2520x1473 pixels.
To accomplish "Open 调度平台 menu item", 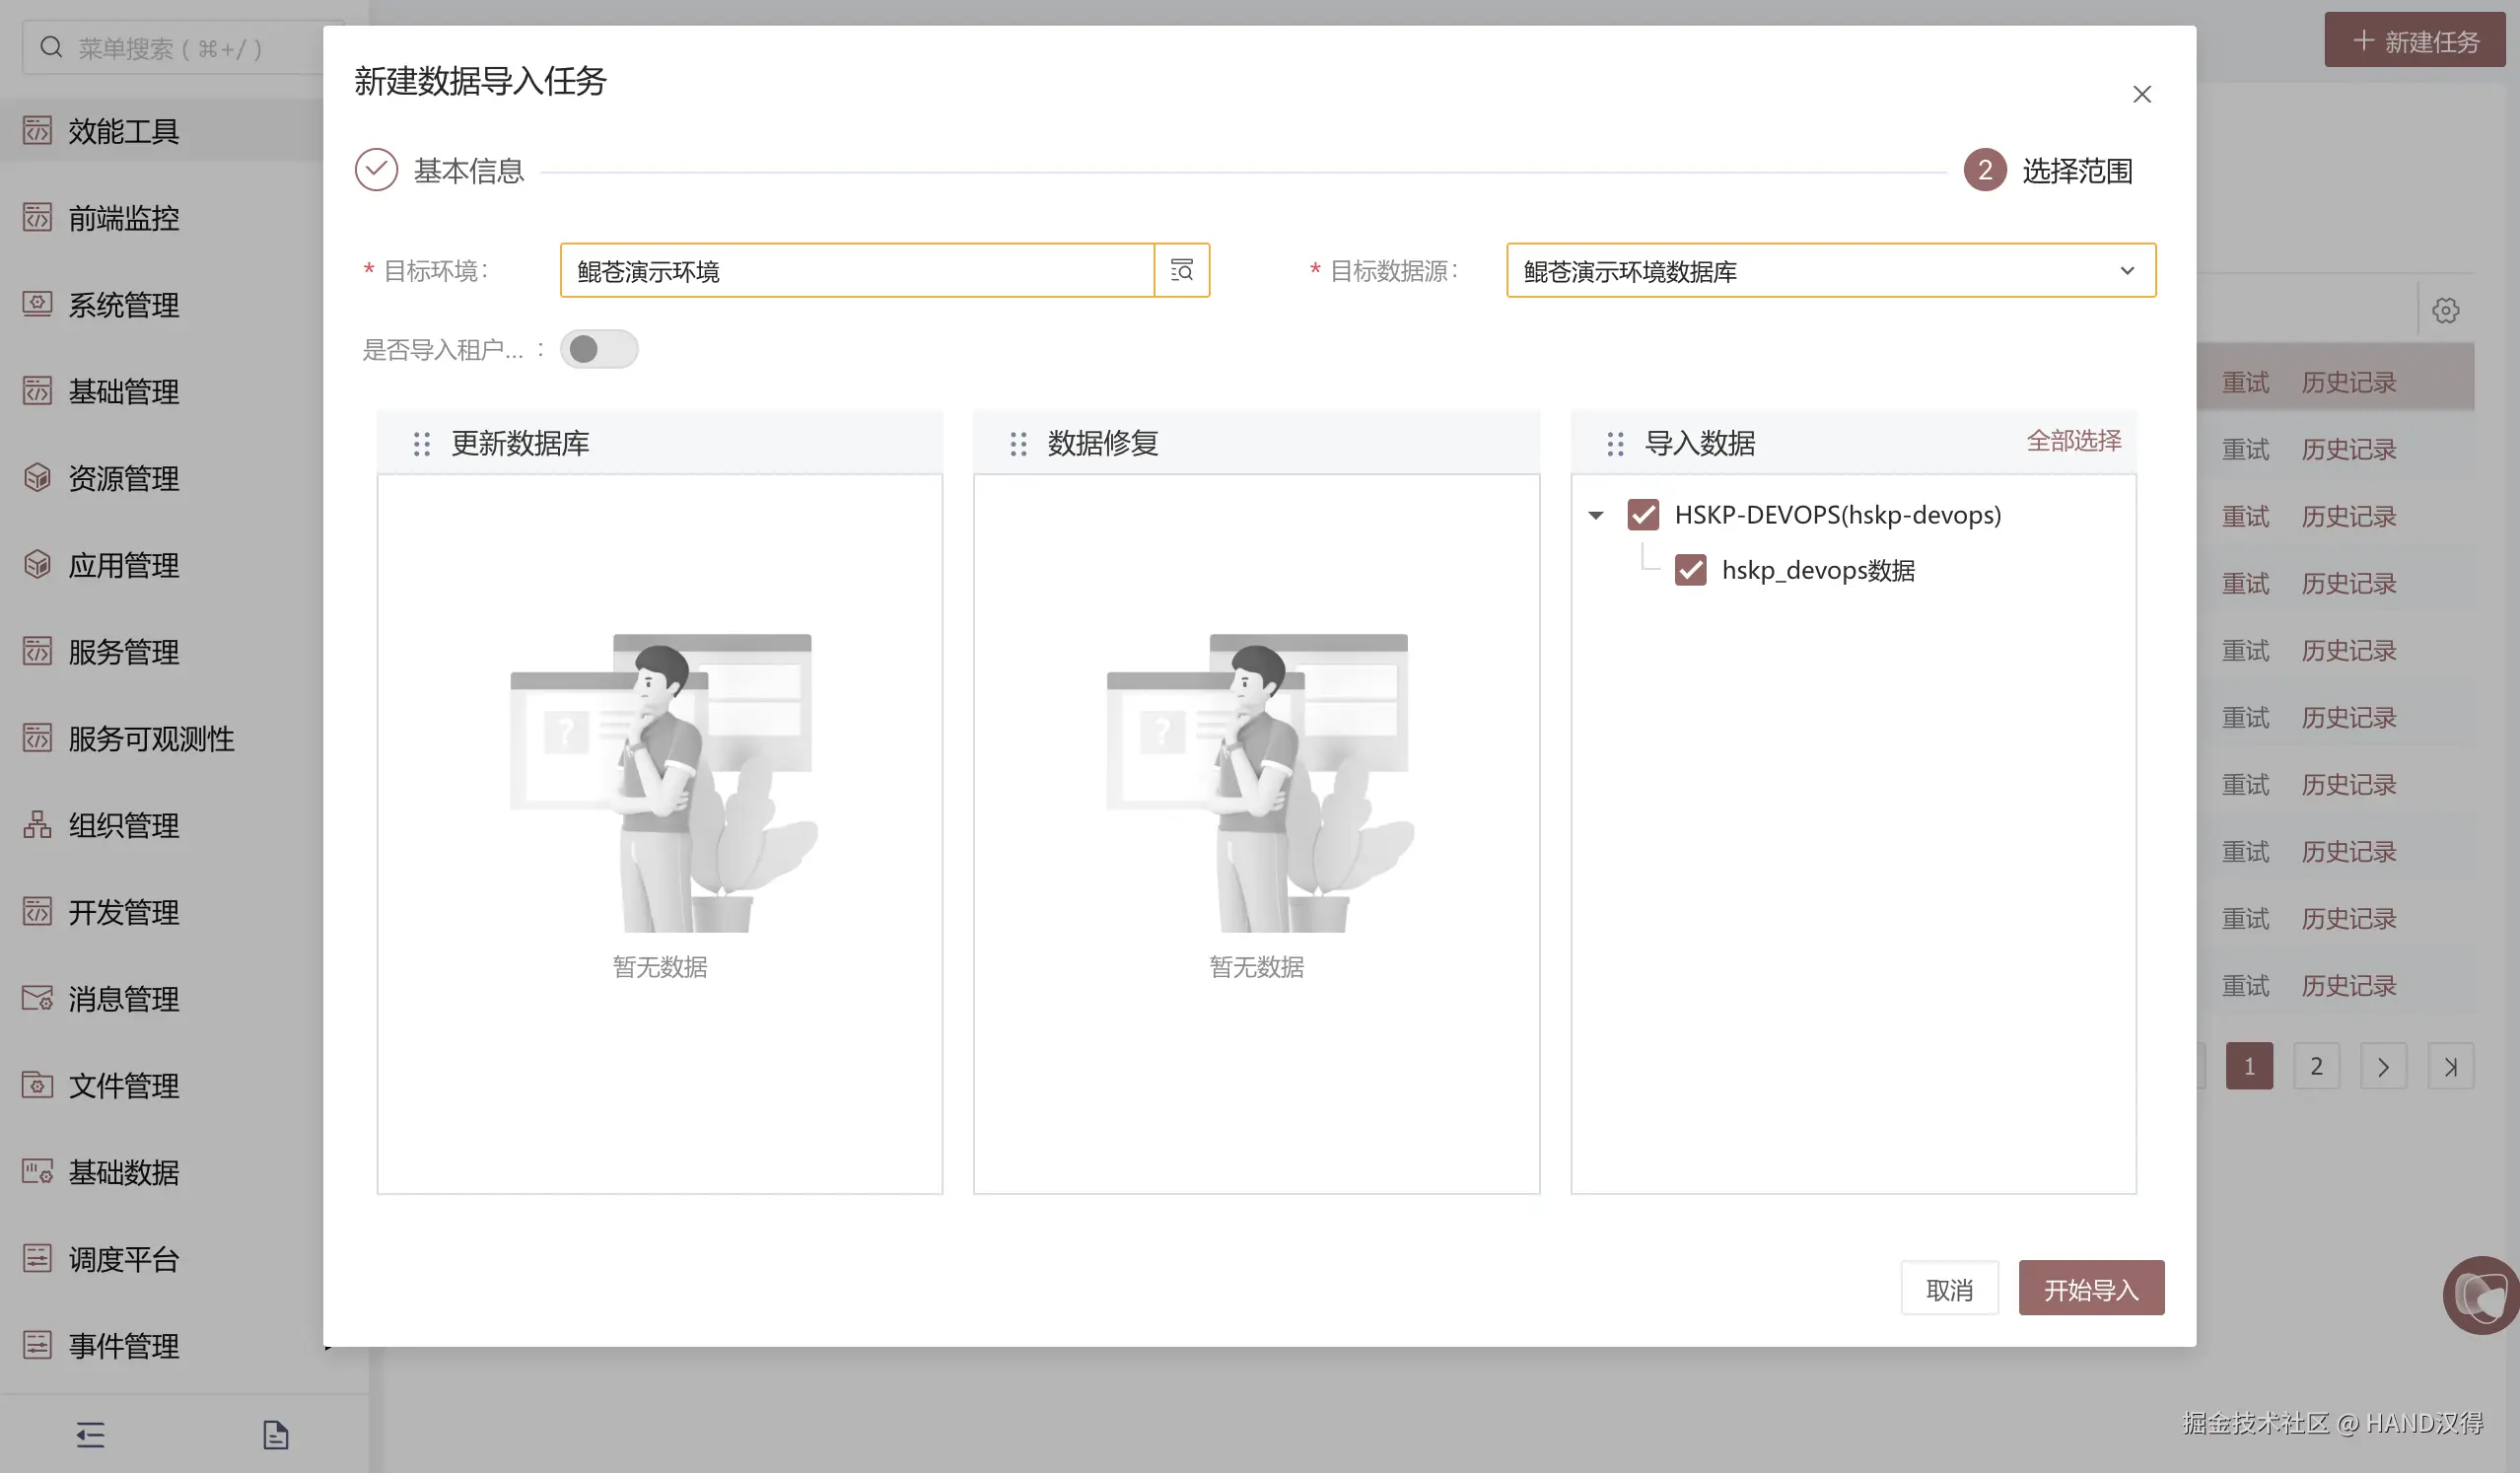I will pos(123,1259).
